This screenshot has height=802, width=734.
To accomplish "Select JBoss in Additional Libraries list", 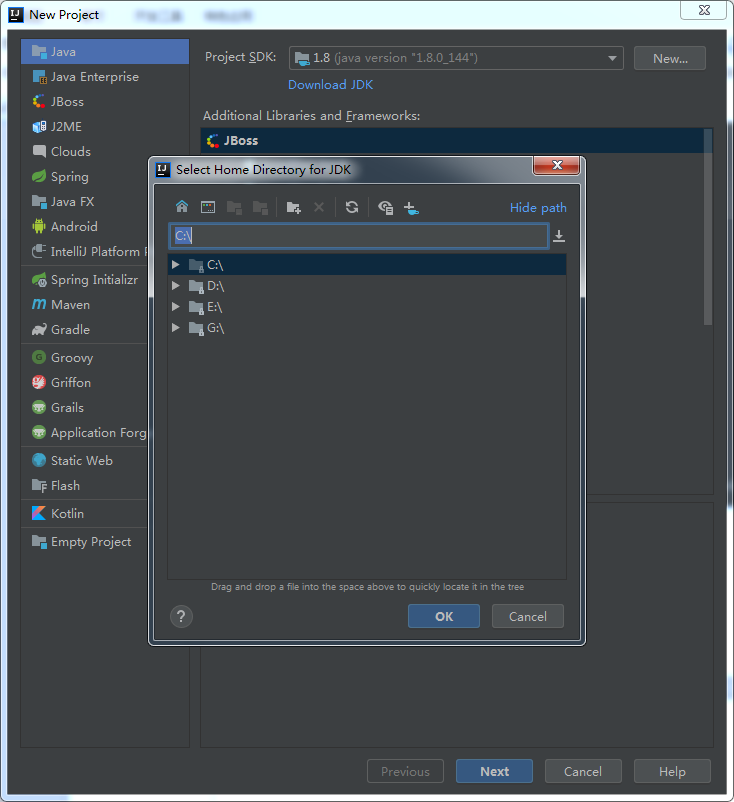I will pyautogui.click(x=452, y=141).
